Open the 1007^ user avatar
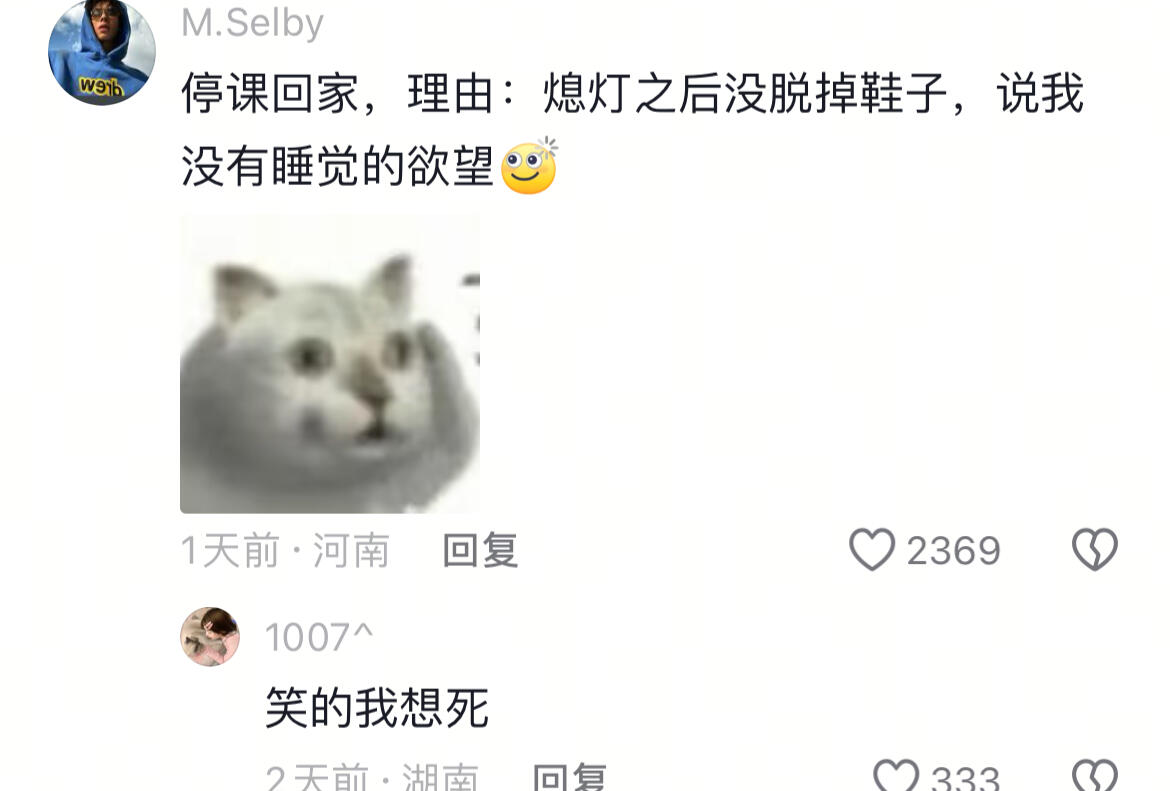This screenshot has width=1170, height=791. click(210, 637)
